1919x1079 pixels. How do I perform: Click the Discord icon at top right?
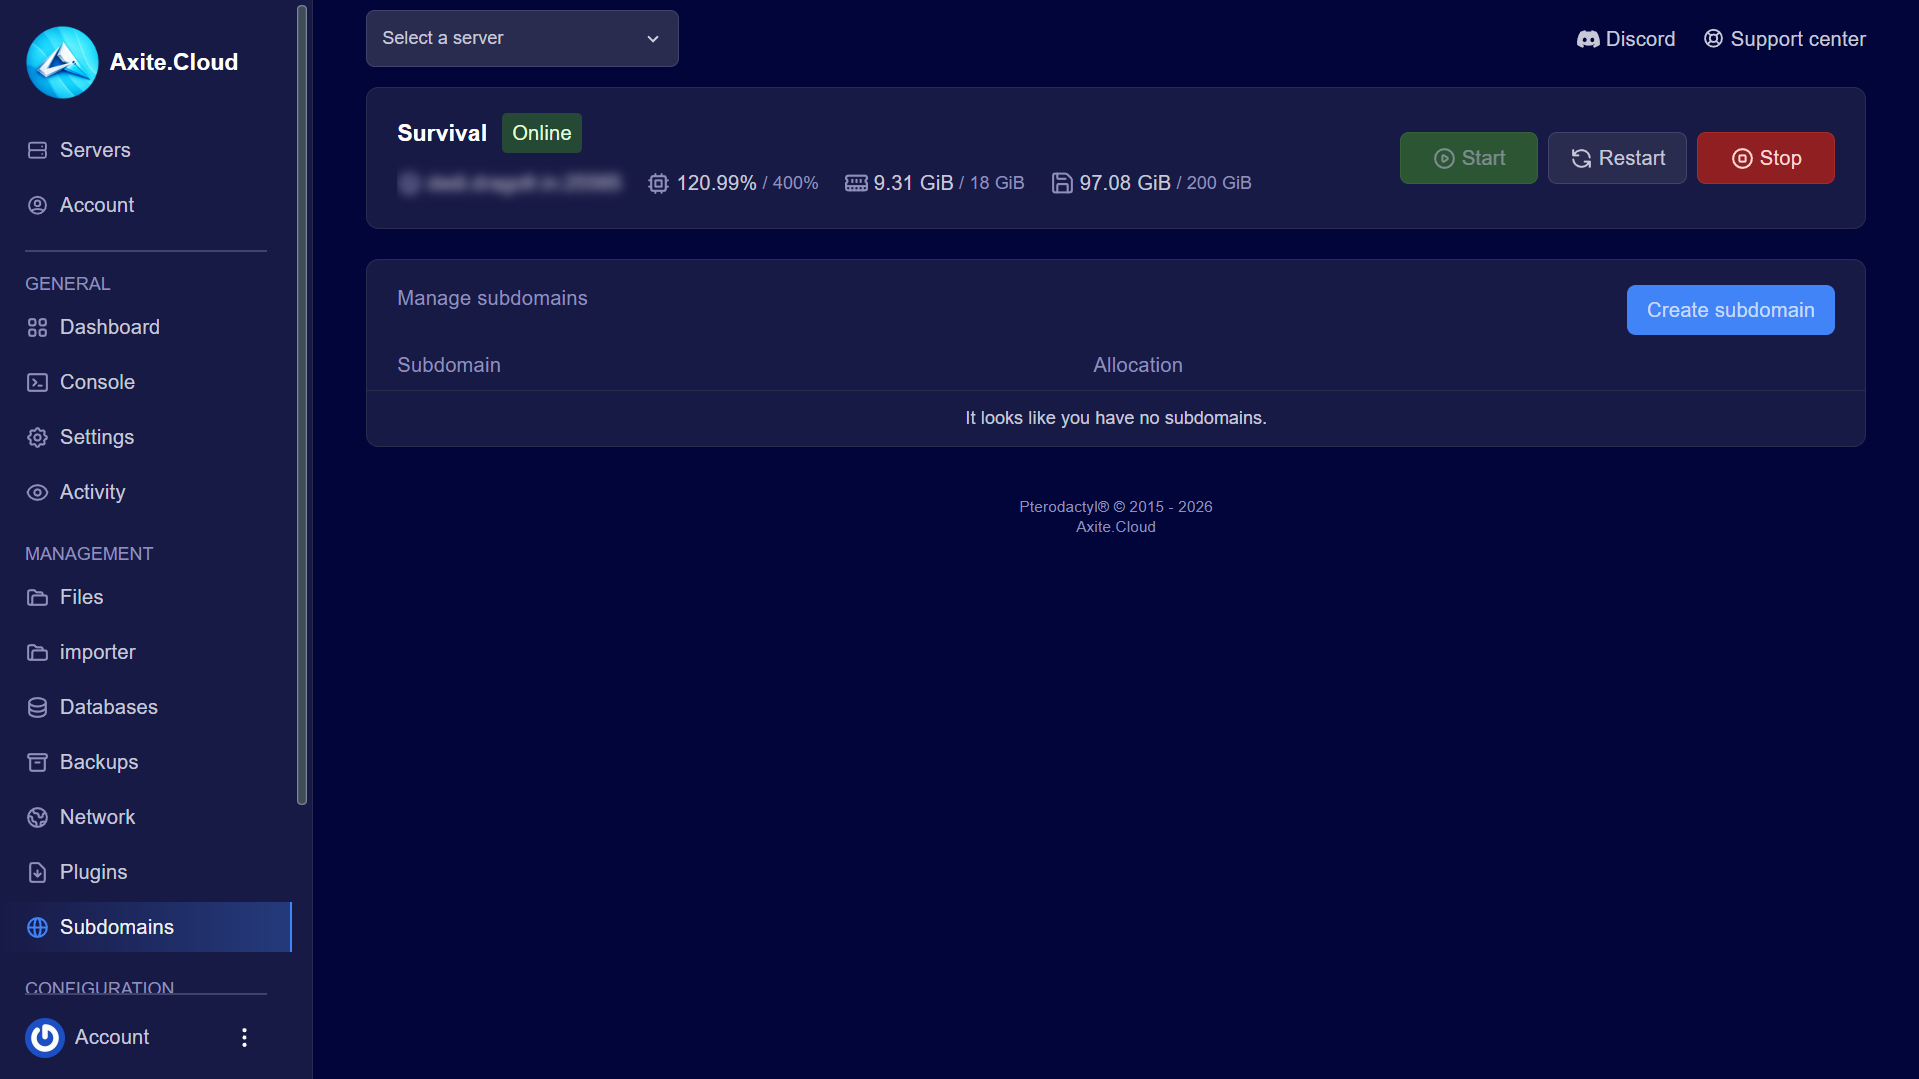[x=1589, y=38]
